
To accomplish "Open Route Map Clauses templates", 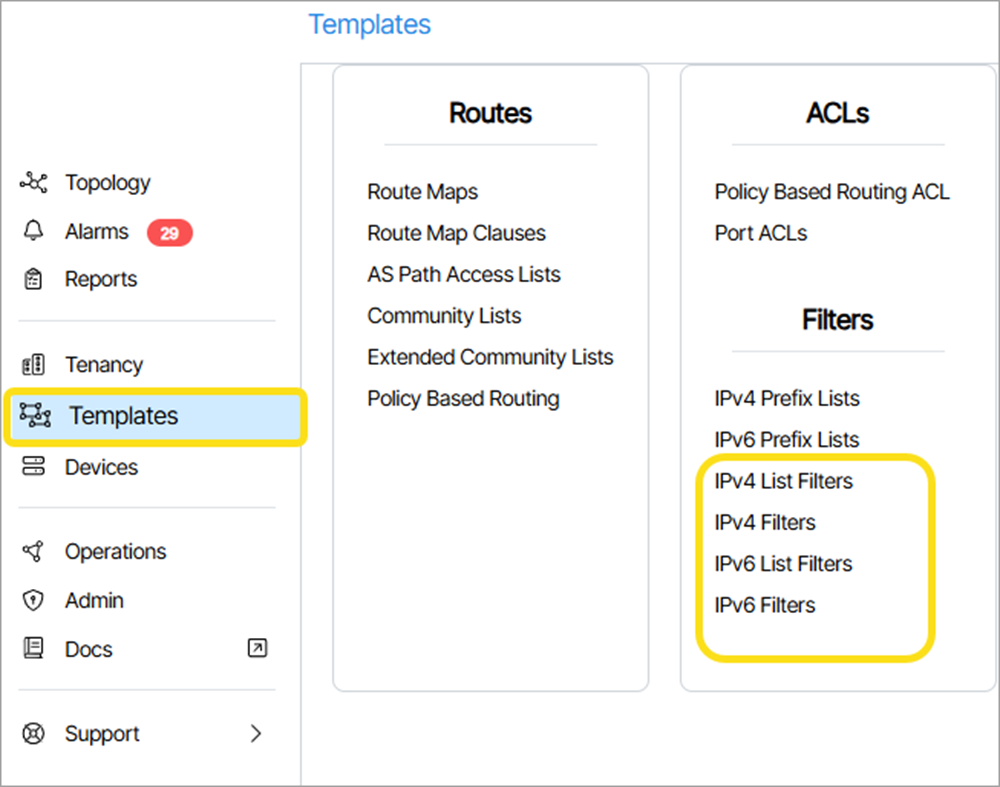I will tap(456, 233).
